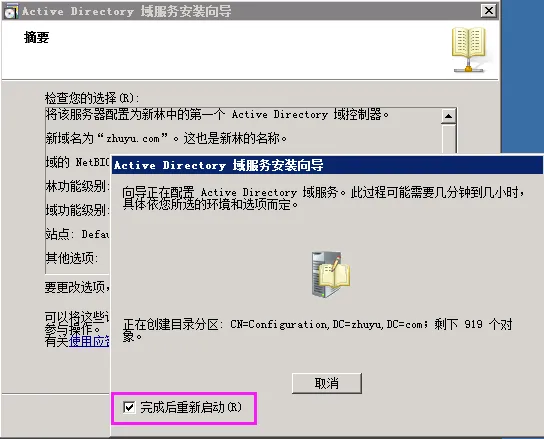544x439 pixels.
Task: Click the 域功能级别 line in the summary
Action: 78,210
